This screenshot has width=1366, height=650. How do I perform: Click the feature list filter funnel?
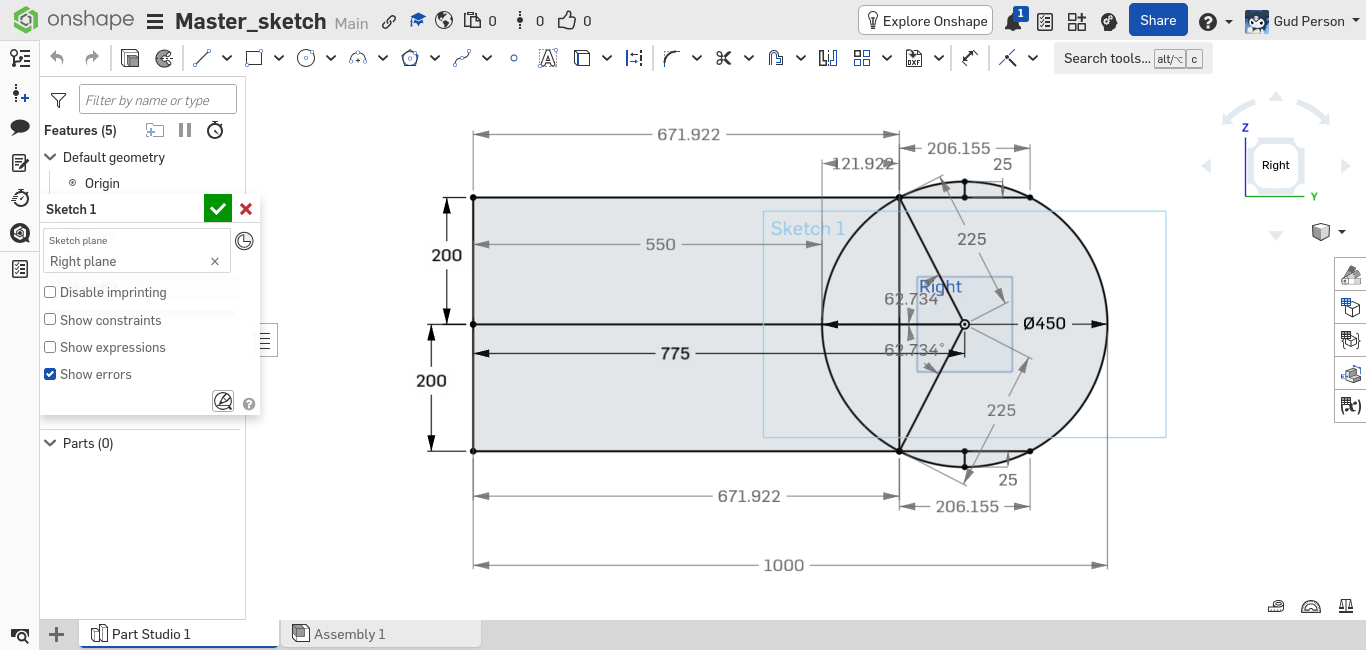coord(59,100)
